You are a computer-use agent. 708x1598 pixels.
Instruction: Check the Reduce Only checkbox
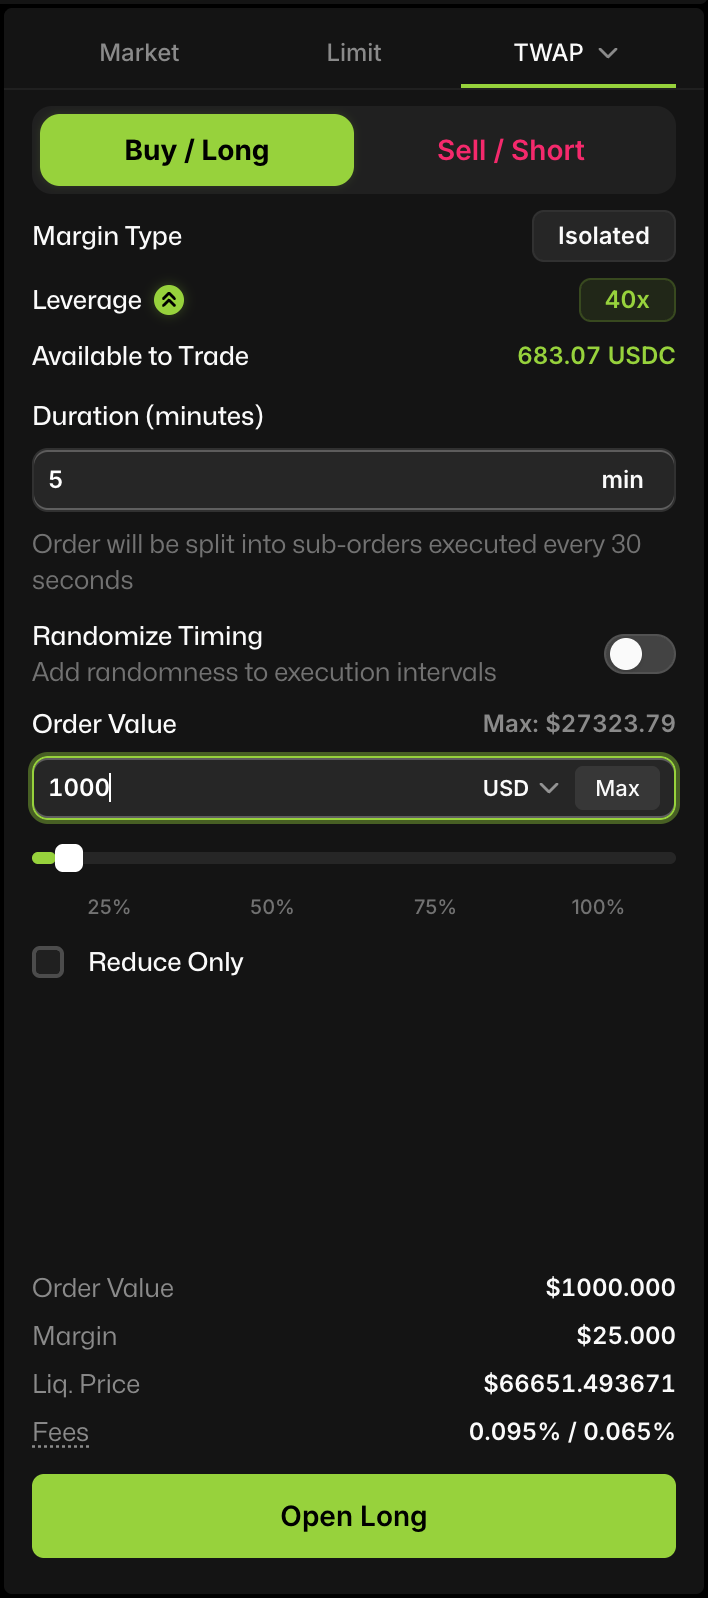tap(48, 962)
